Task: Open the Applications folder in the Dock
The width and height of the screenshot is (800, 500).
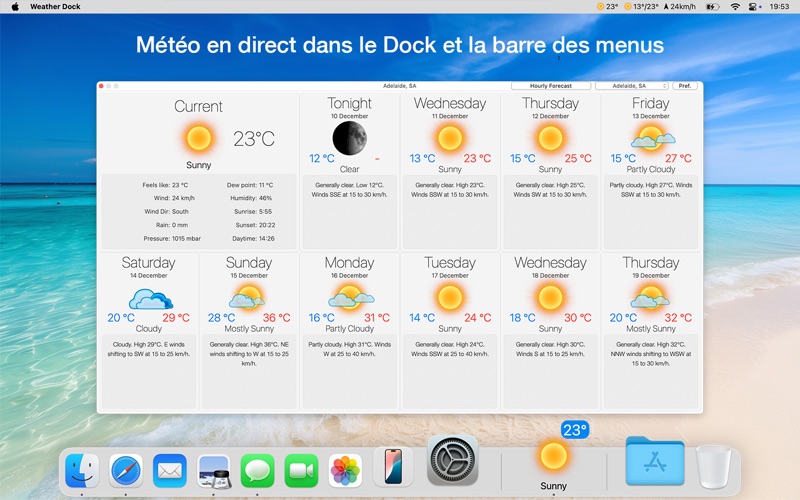Action: point(655,461)
